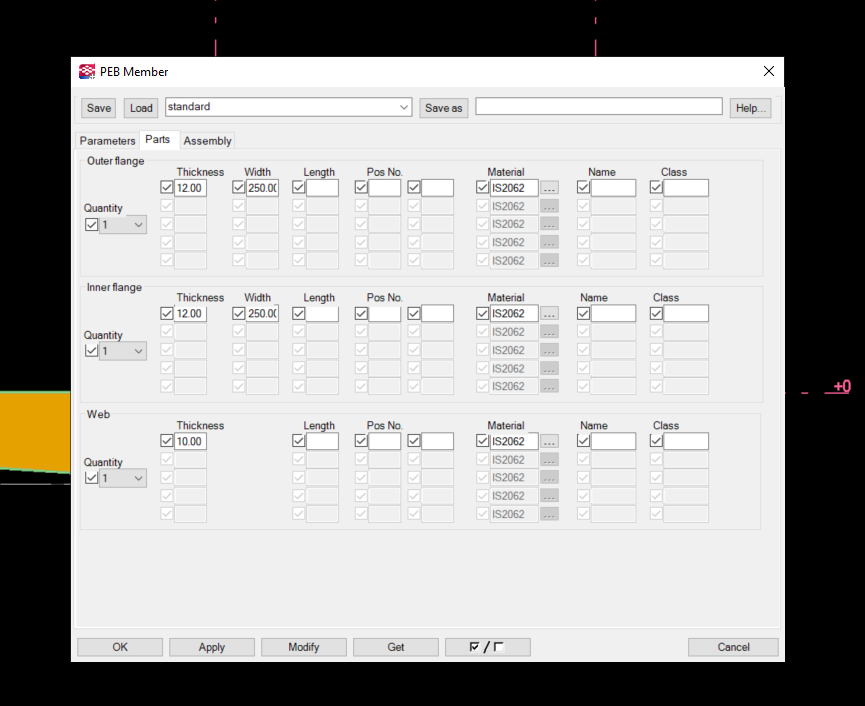The image size is (865, 706).
Task: Open Help button
Action: pos(750,108)
